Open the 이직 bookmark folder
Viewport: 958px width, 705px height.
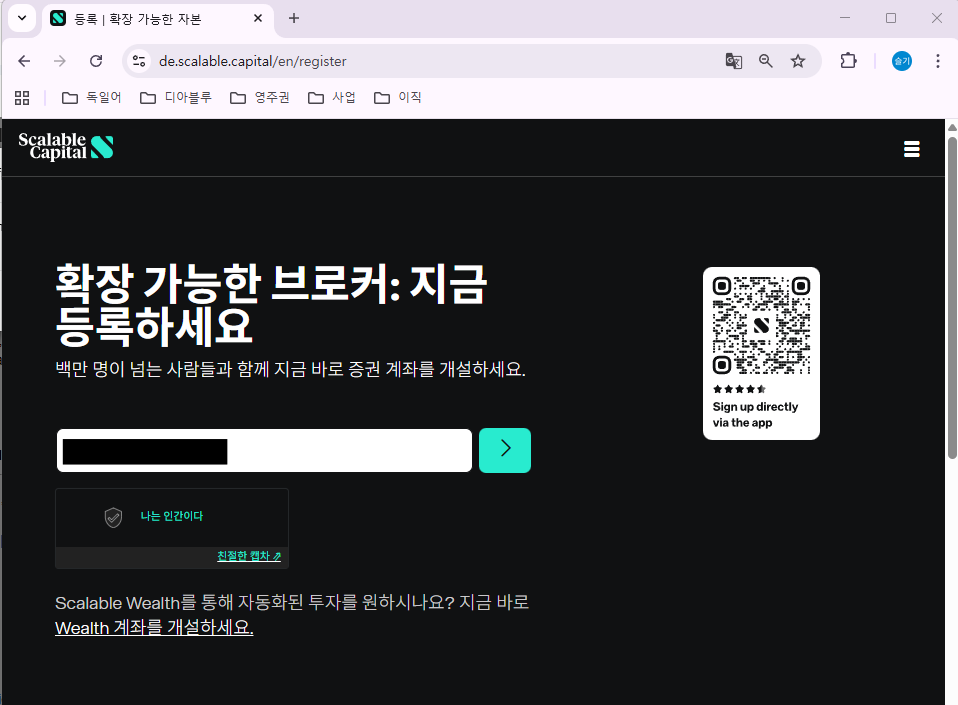click(x=398, y=98)
